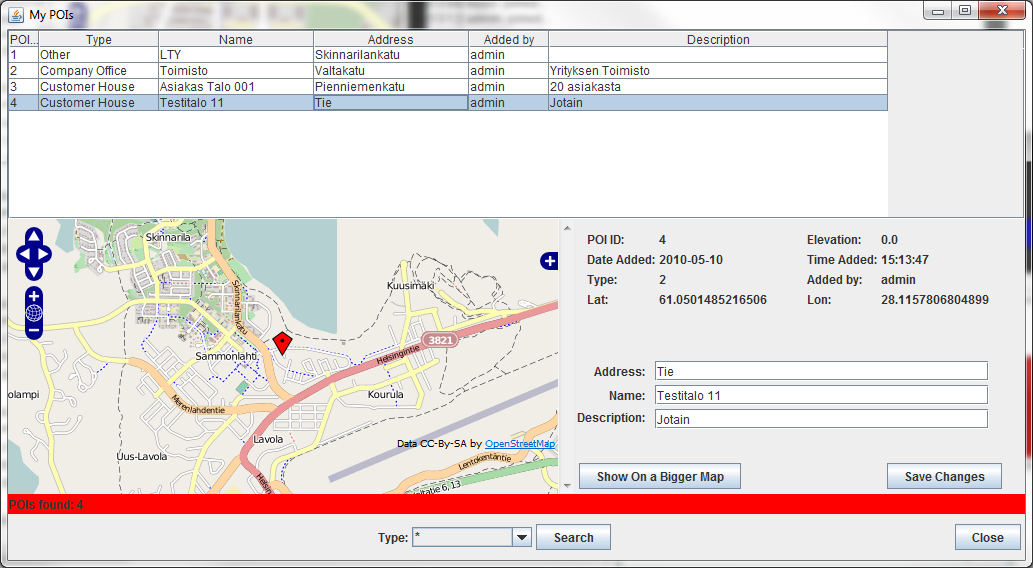Click the POIs found: 4 status text
This screenshot has width=1033, height=568.
[46, 505]
